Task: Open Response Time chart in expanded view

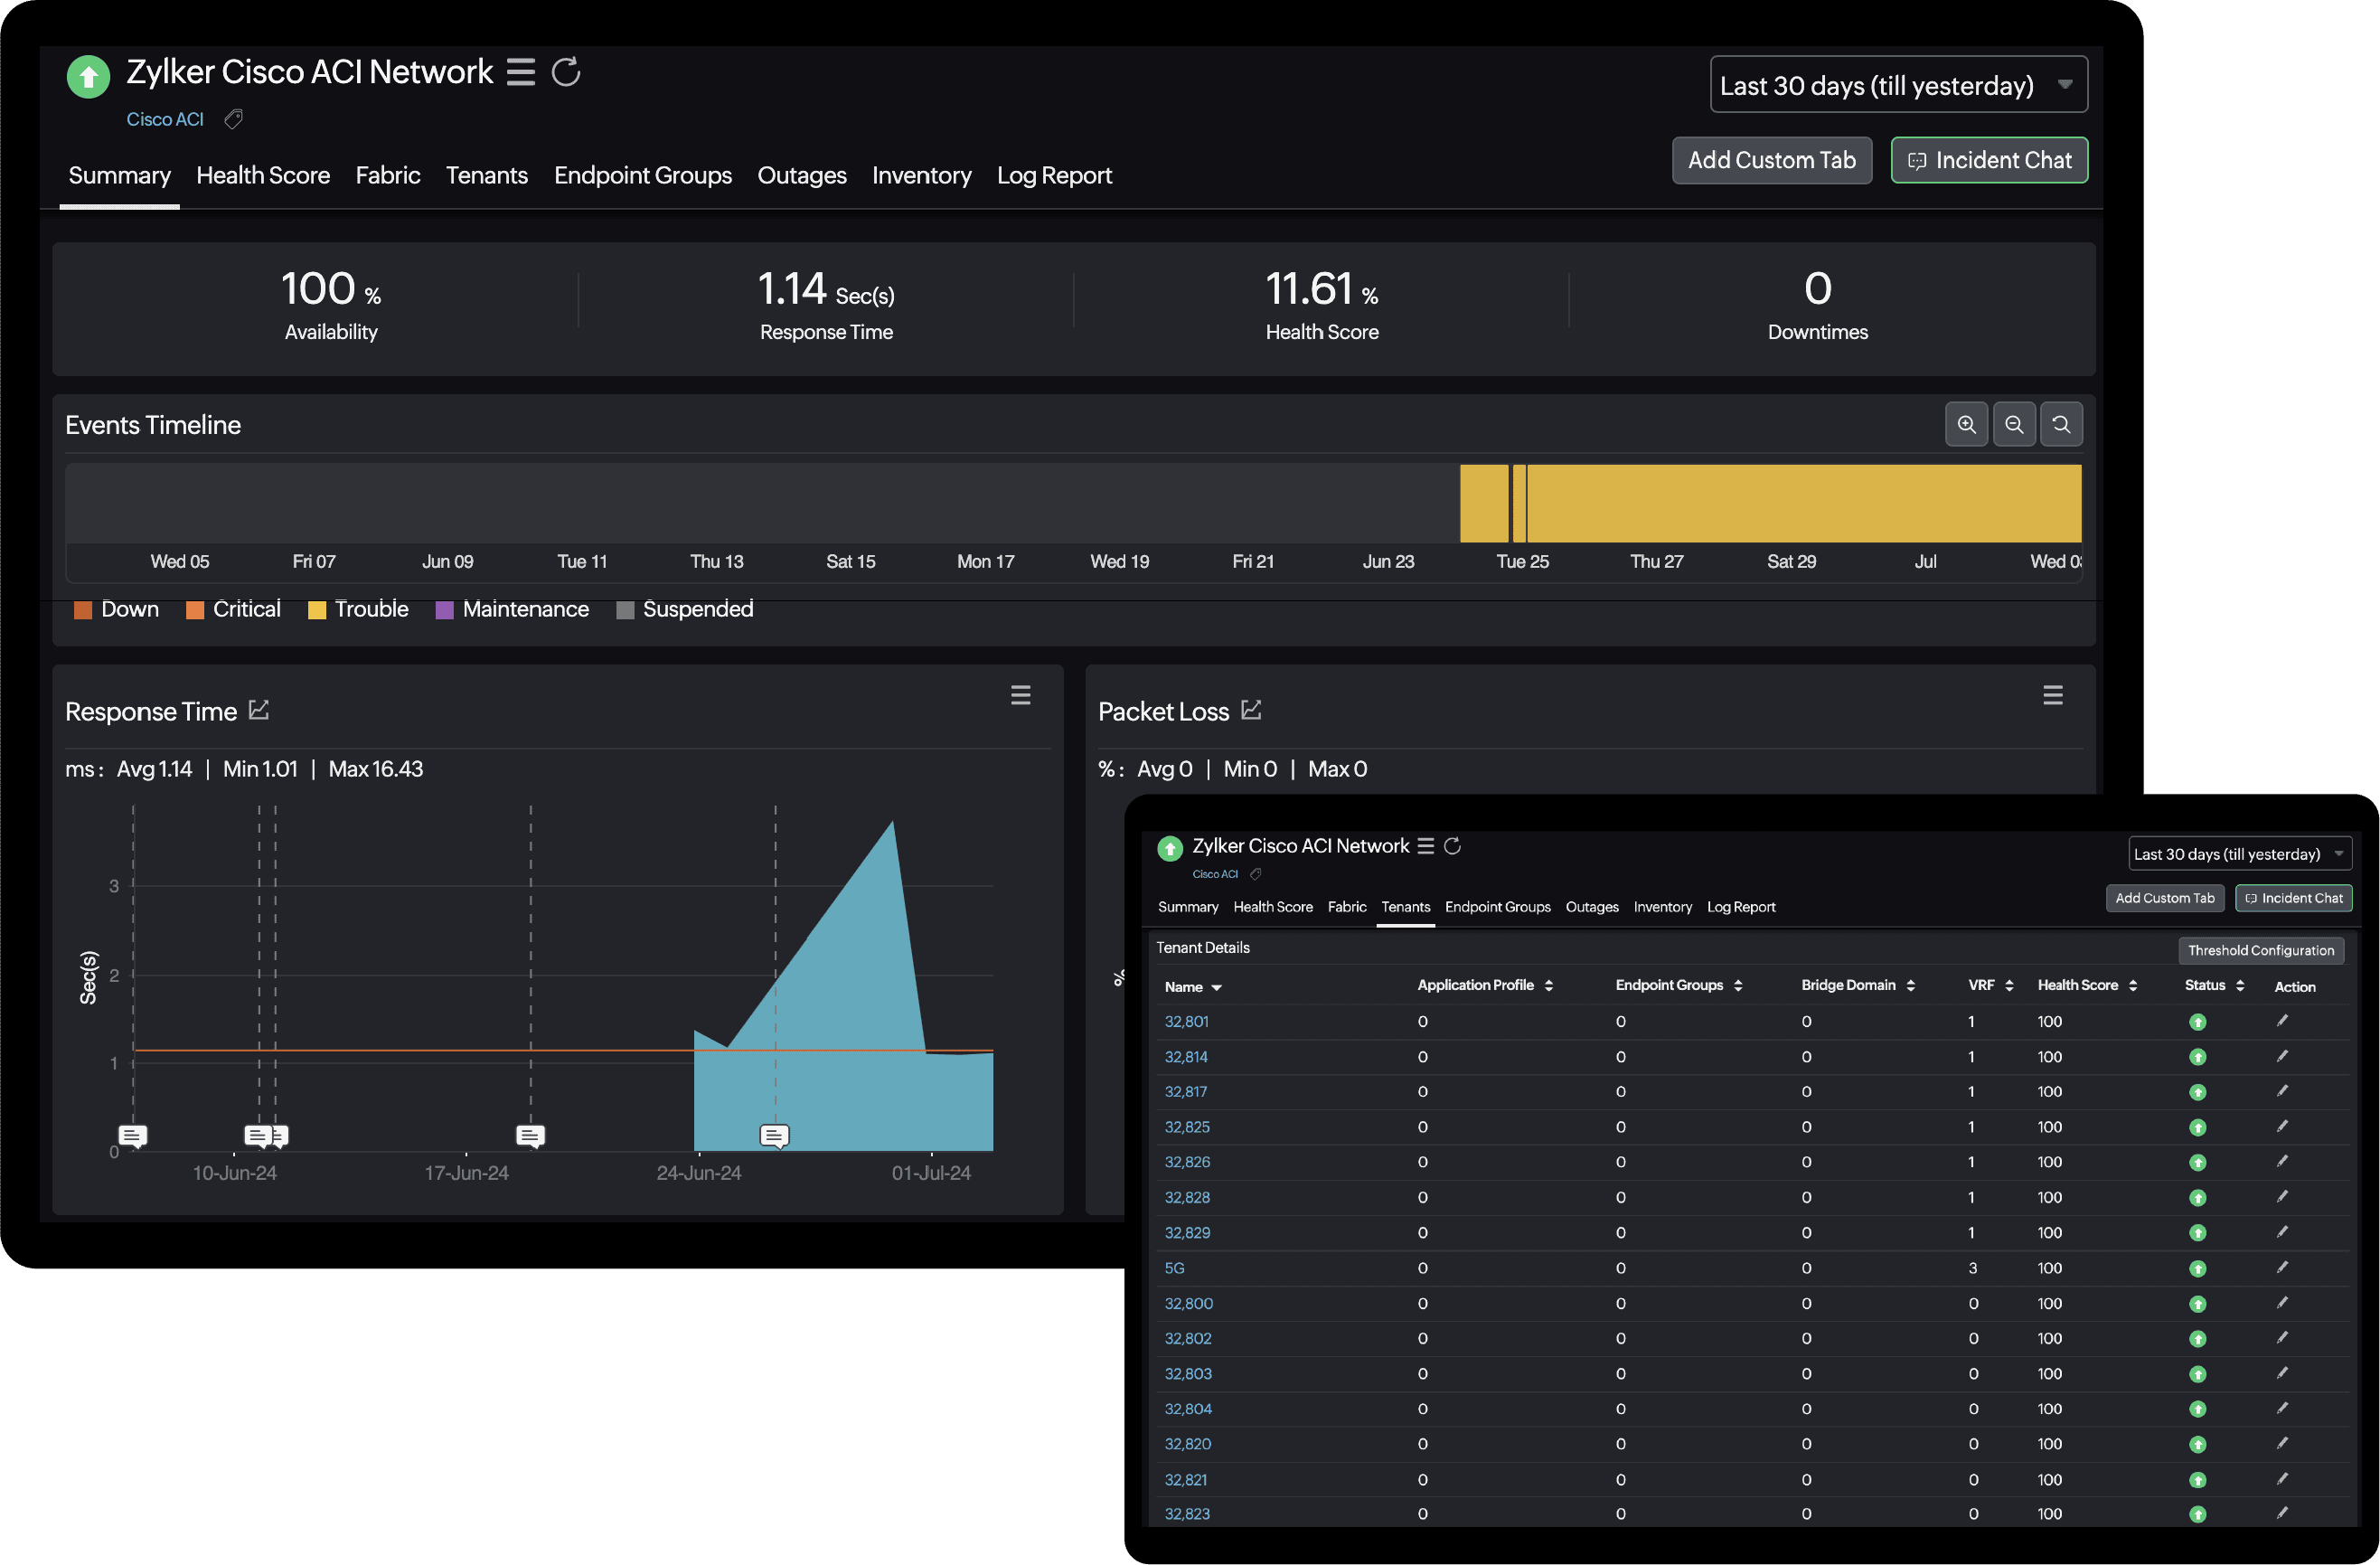Action: [x=259, y=710]
